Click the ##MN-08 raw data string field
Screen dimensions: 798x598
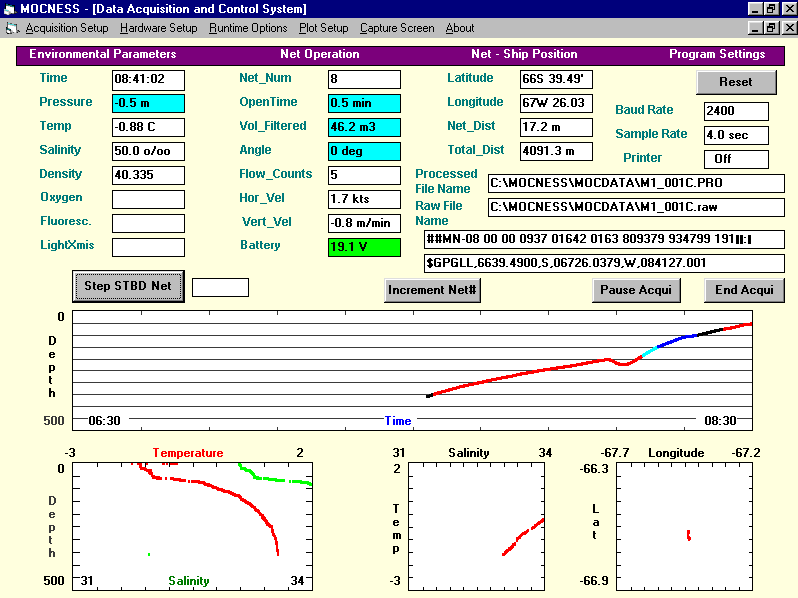[x=604, y=239]
